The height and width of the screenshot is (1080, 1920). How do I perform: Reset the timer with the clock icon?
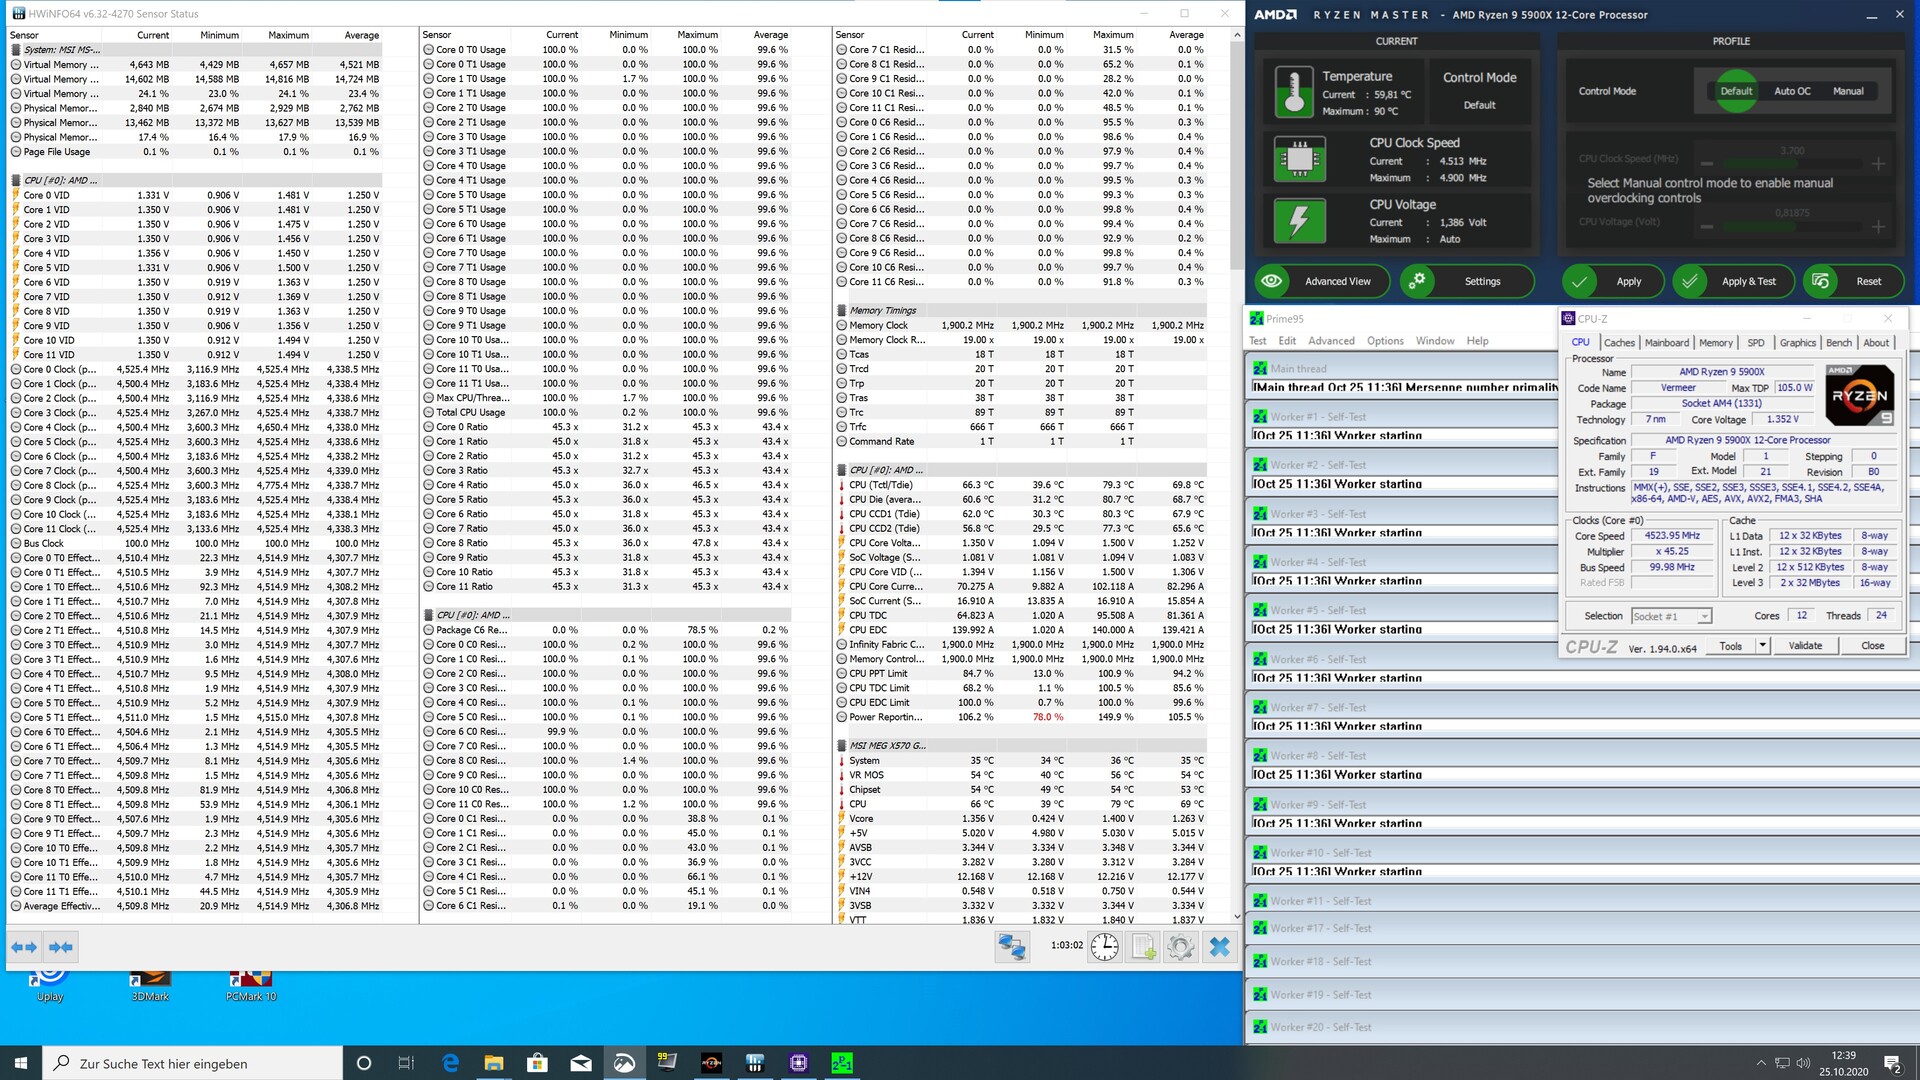pos(1104,947)
